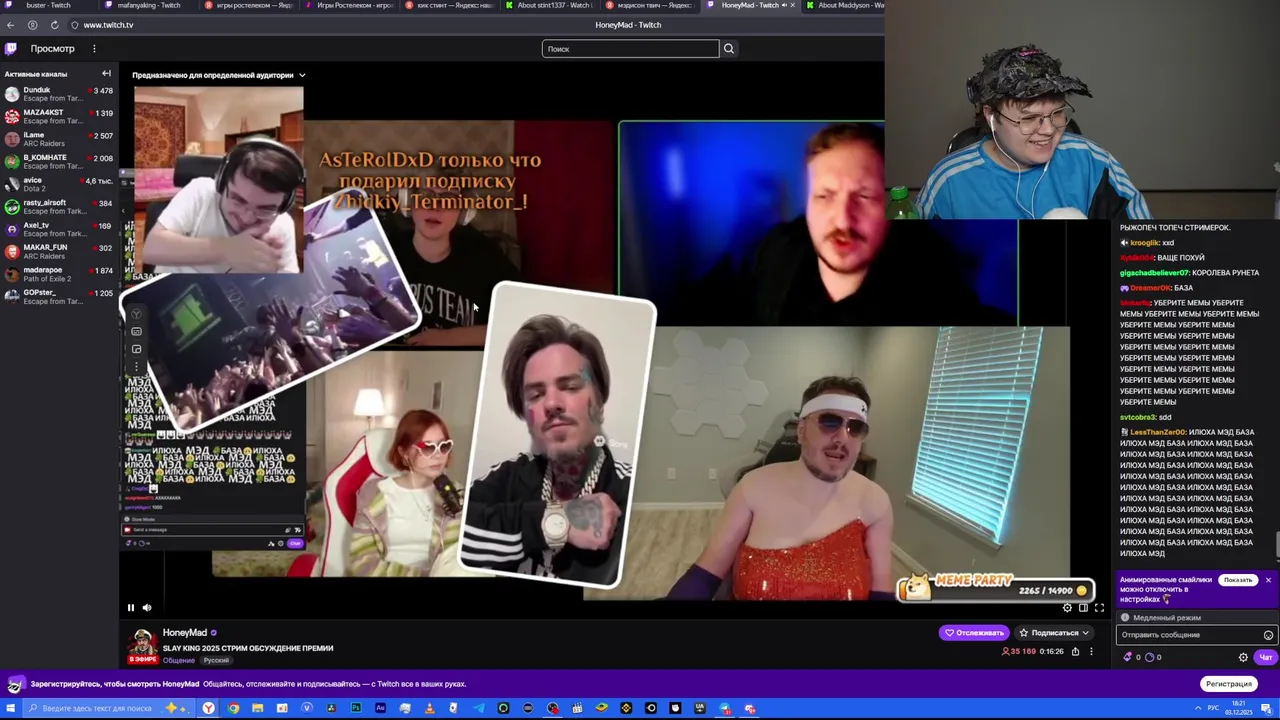Open Dunduk channel in sidebar
This screenshot has height=720, width=1280.
(x=59, y=94)
